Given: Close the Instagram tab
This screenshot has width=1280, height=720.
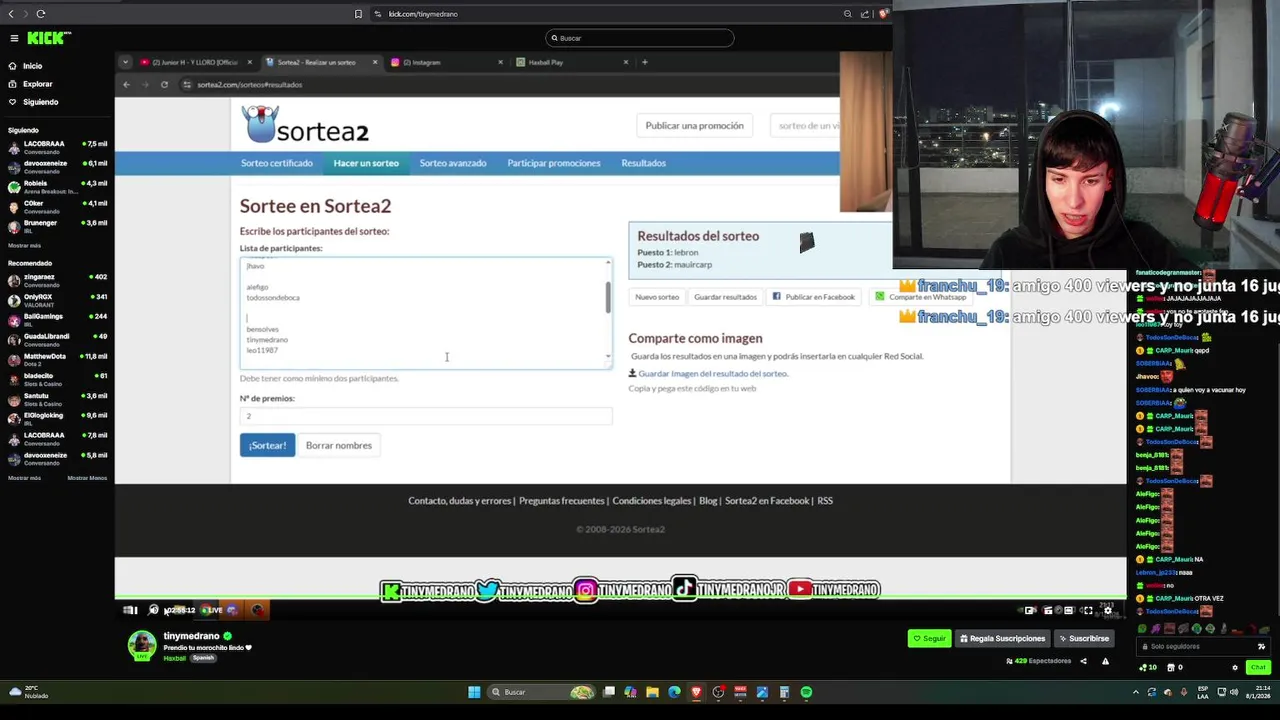Looking at the screenshot, I should point(501,62).
